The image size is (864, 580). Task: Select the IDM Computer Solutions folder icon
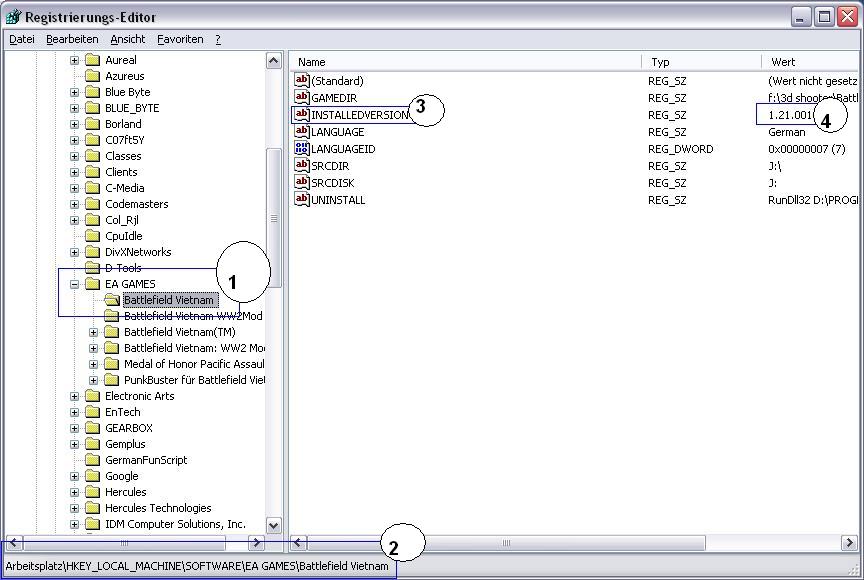point(93,523)
